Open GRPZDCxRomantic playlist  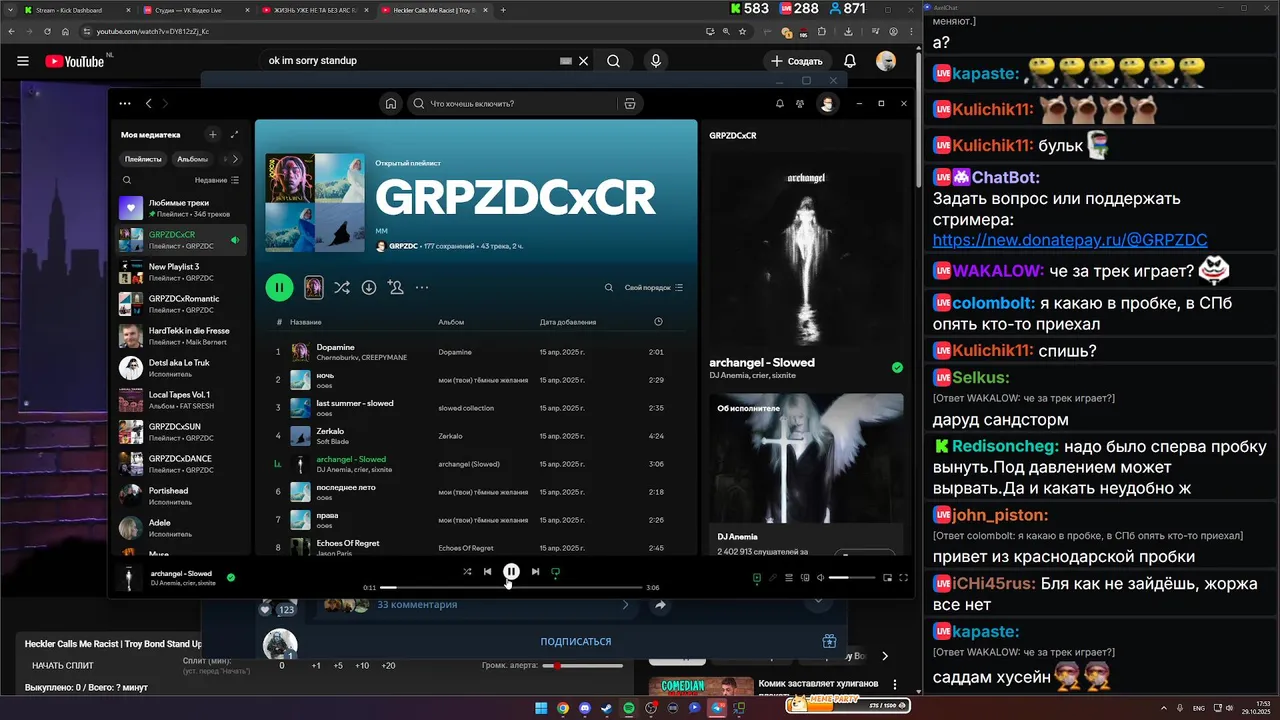pyautogui.click(x=181, y=304)
